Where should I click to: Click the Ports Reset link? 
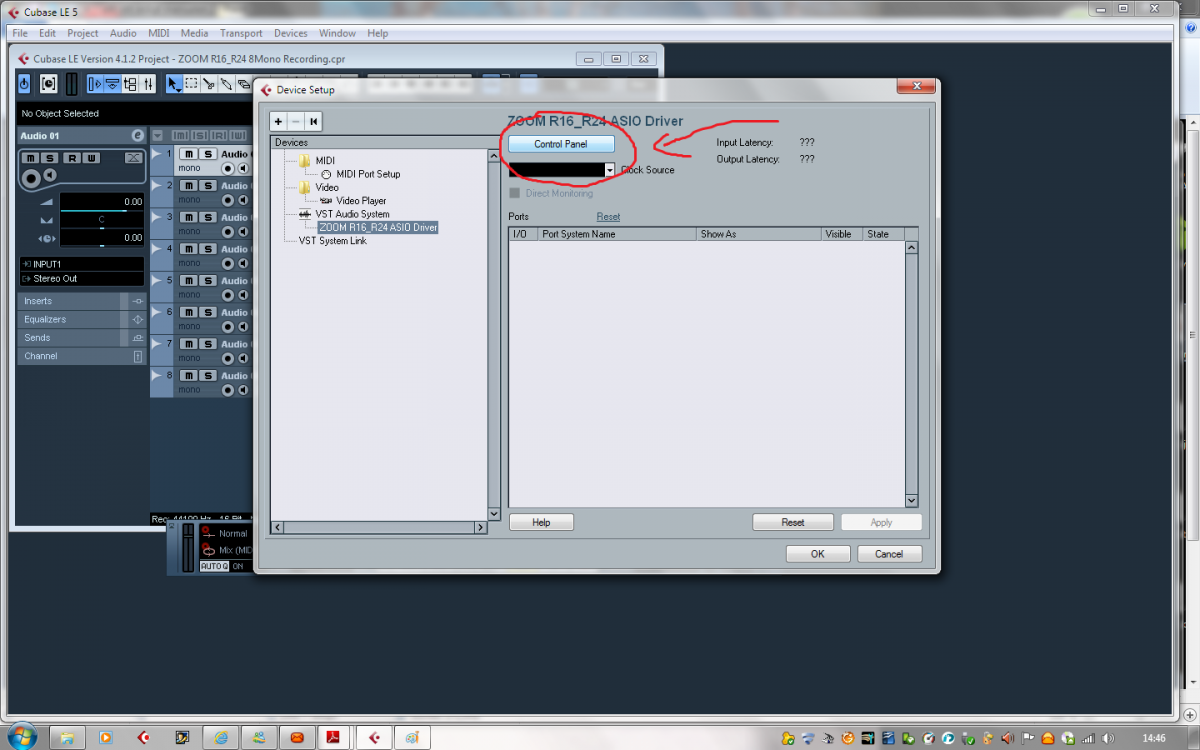(x=608, y=217)
